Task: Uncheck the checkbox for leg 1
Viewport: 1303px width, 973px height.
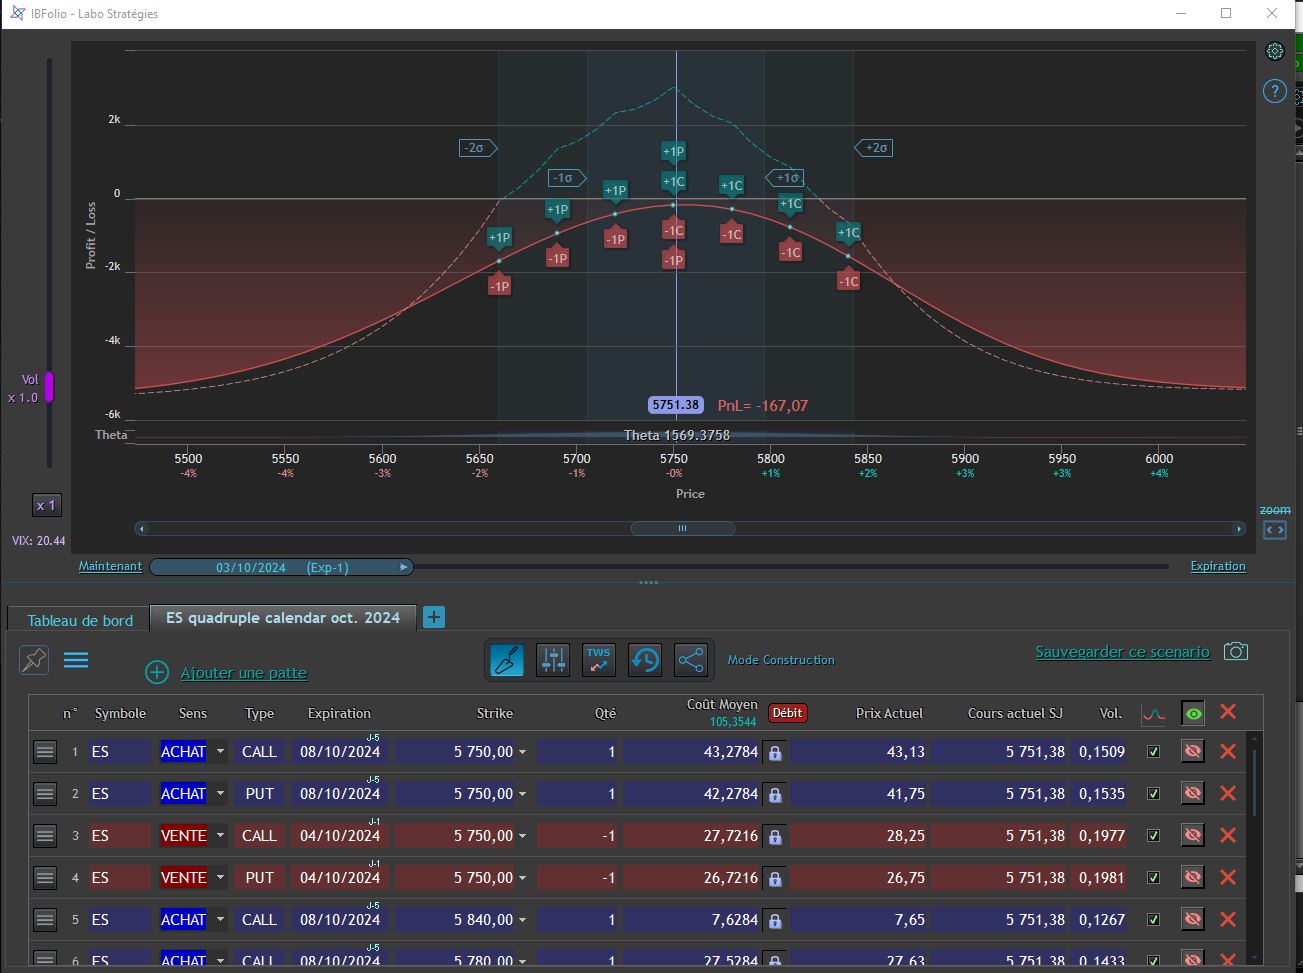Action: [x=1153, y=752]
